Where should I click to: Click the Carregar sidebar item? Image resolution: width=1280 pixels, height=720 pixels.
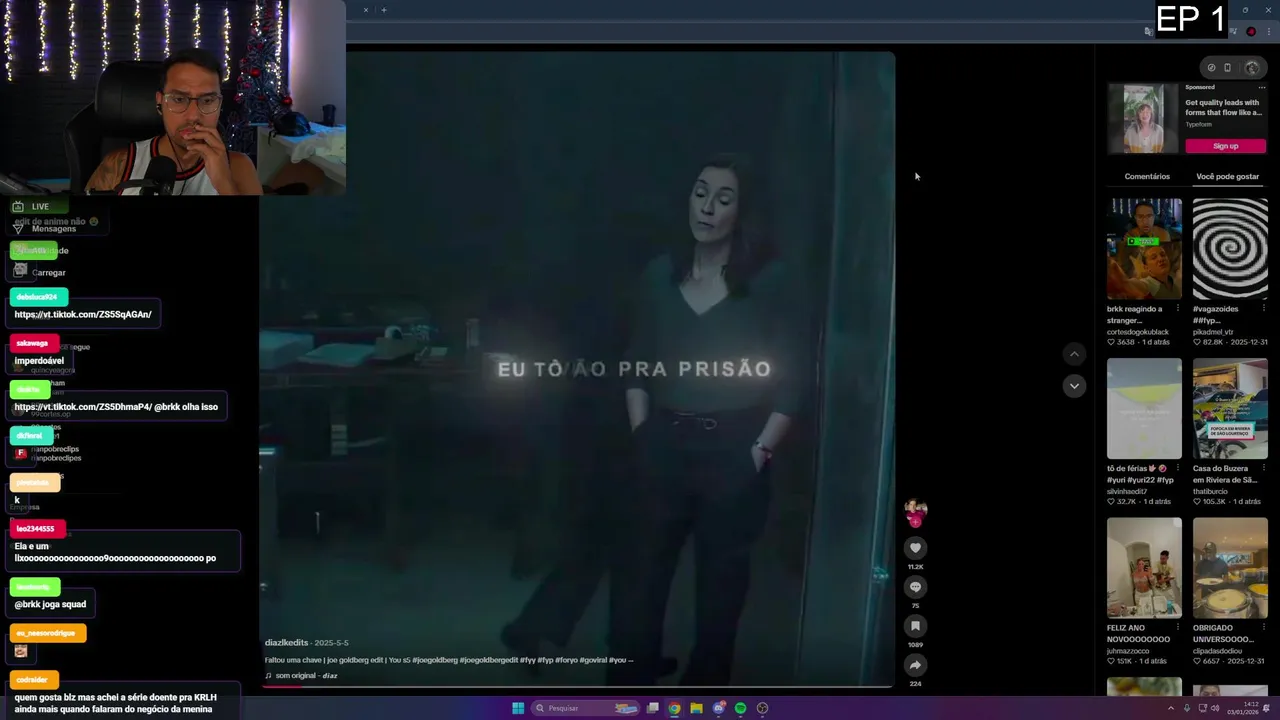point(48,273)
